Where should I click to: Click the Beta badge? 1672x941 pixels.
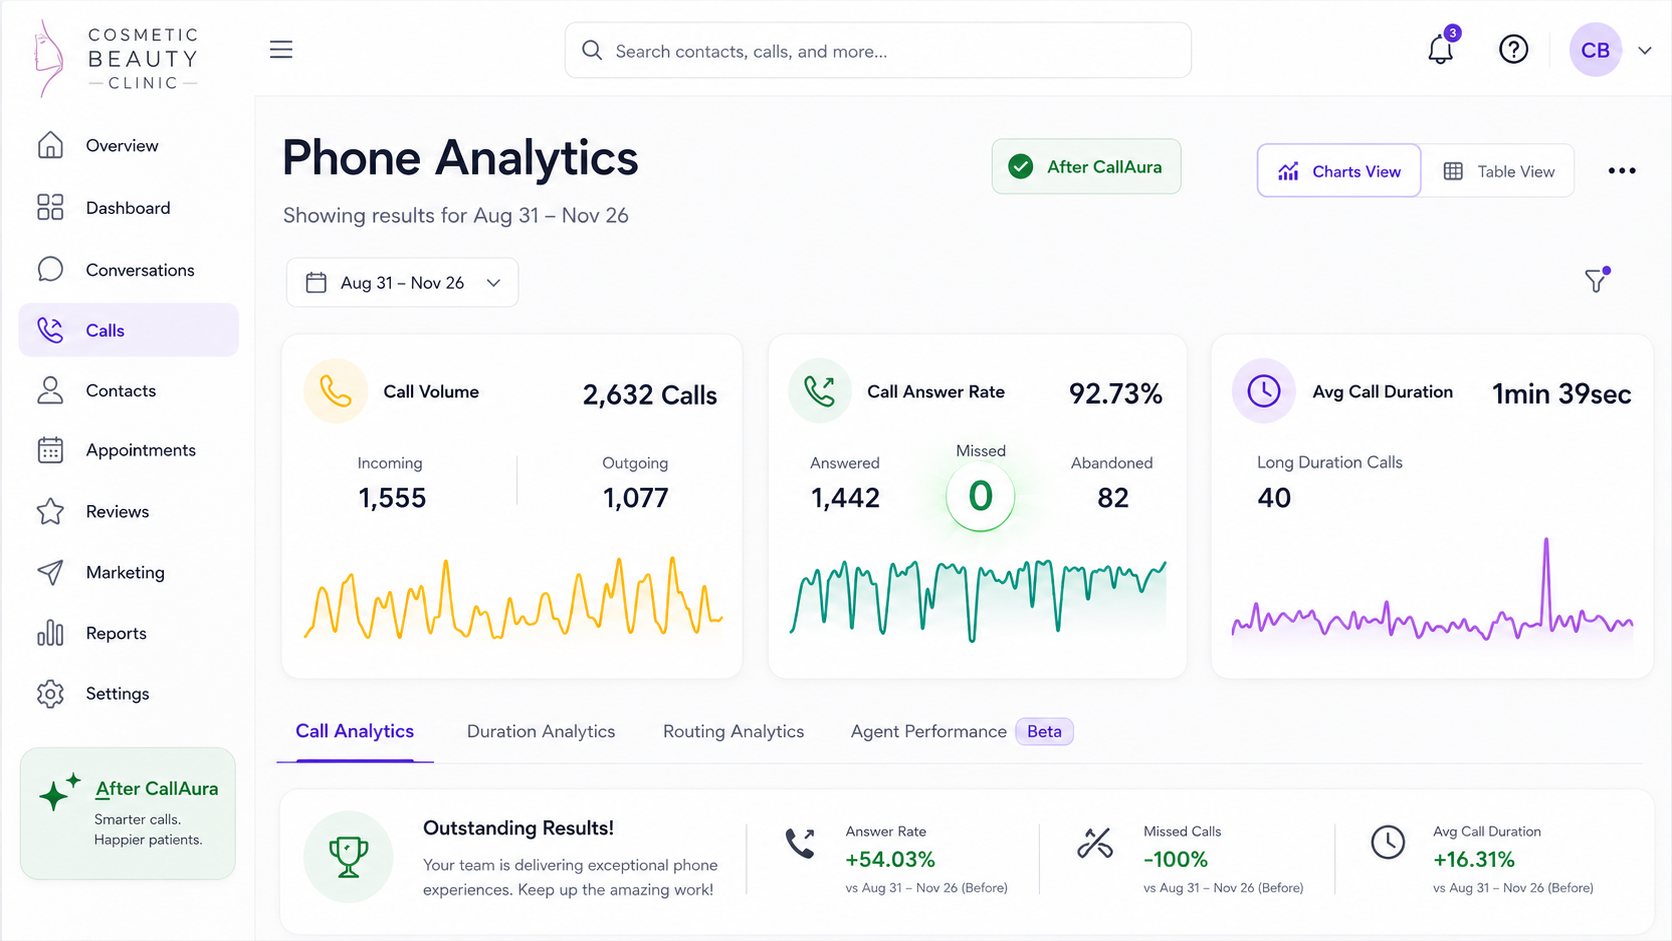pyautogui.click(x=1044, y=732)
